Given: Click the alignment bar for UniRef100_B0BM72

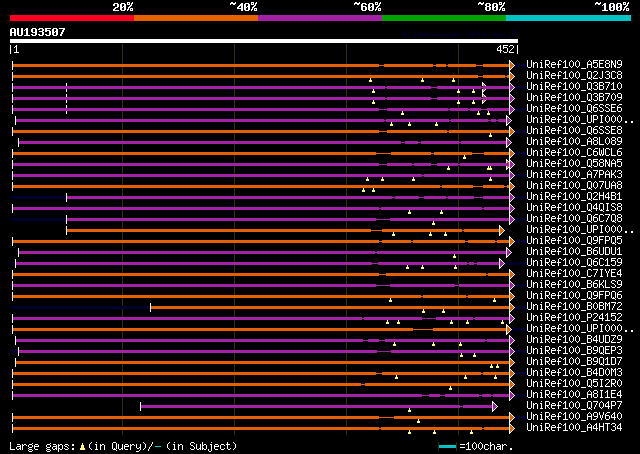Looking at the screenshot, I should [x=330, y=307].
